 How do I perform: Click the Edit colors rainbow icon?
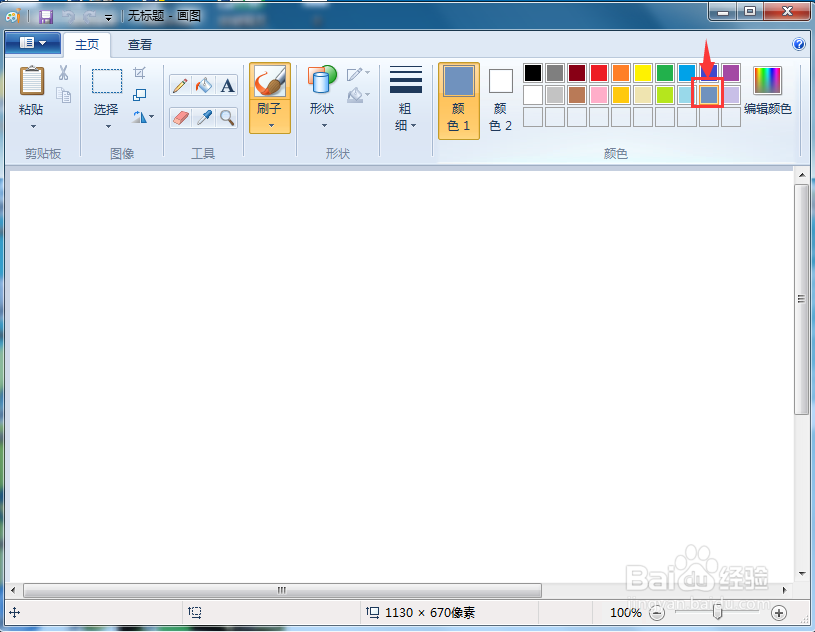(x=767, y=81)
